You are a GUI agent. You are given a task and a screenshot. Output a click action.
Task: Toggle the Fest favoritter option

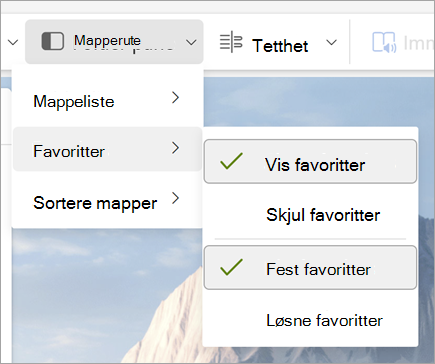pyautogui.click(x=310, y=268)
